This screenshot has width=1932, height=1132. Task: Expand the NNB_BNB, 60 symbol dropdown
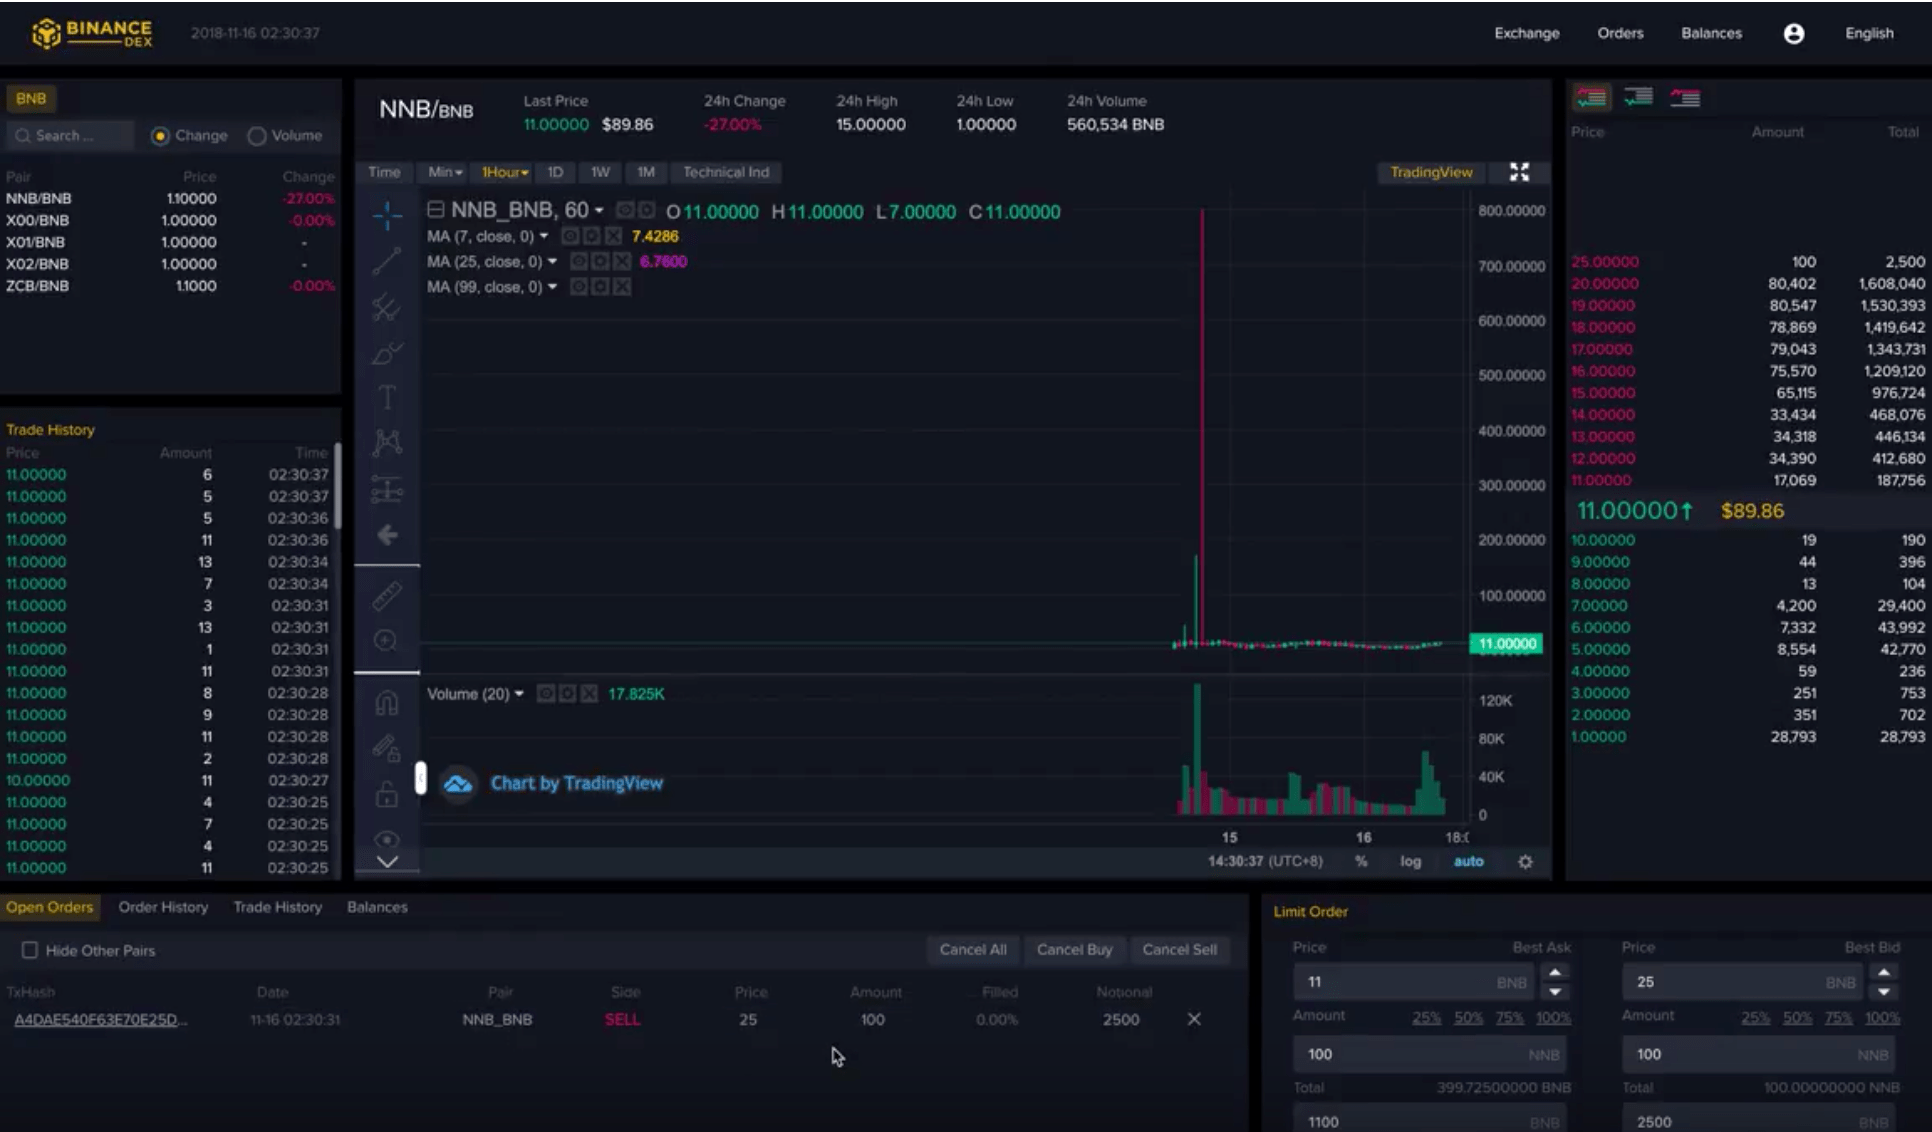click(599, 210)
